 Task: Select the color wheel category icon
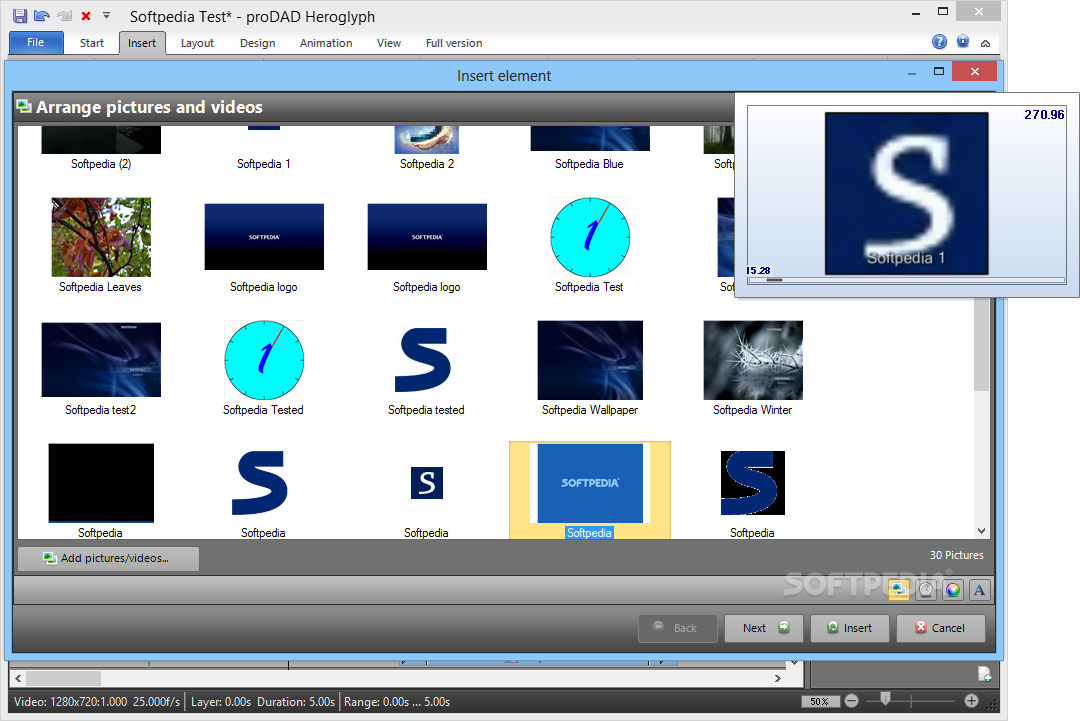point(953,589)
